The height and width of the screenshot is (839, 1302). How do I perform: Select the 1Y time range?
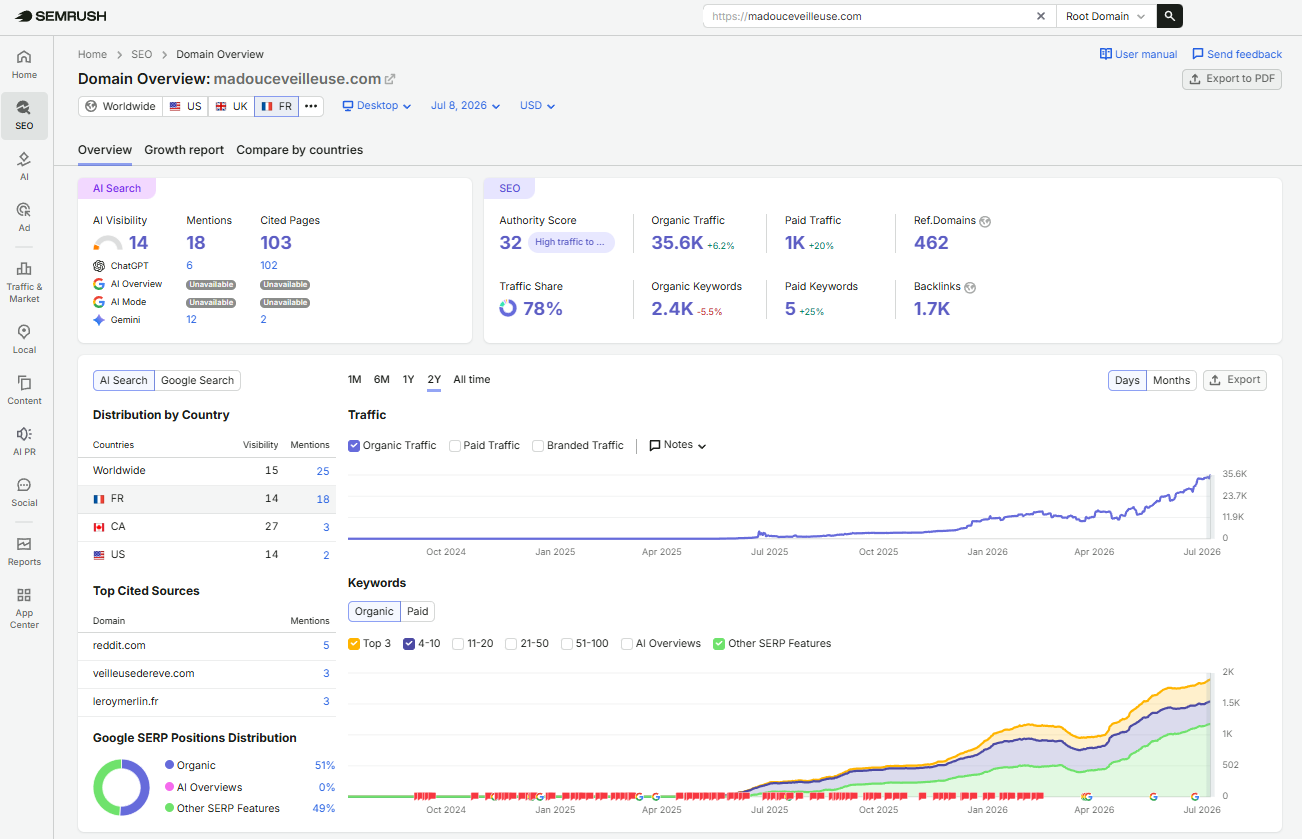[408, 380]
